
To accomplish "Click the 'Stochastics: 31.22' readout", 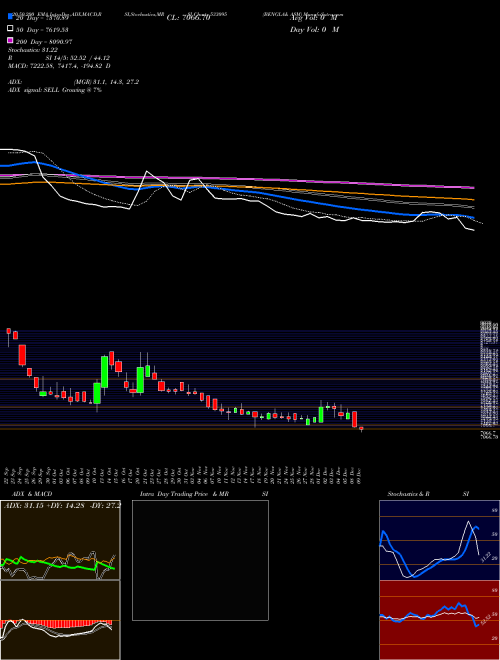I will 32,50.
